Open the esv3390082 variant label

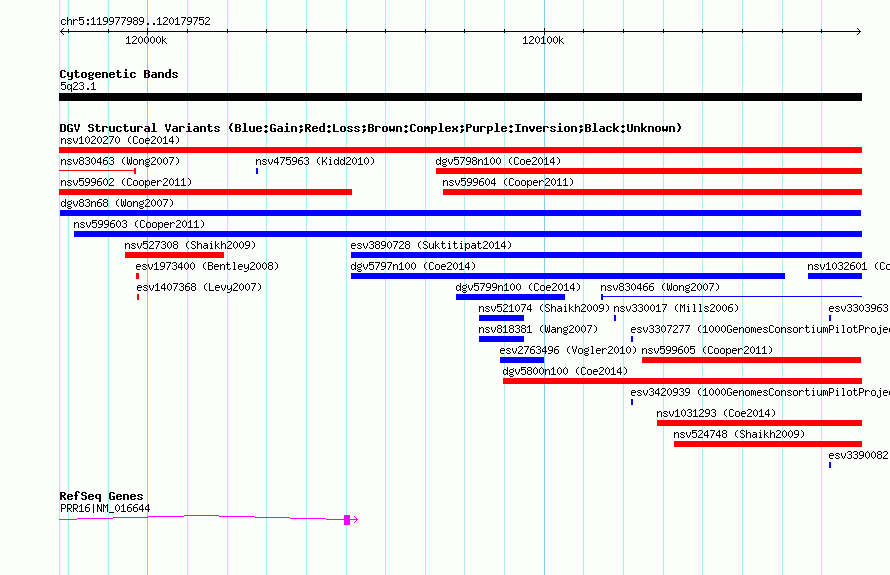pyautogui.click(x=858, y=455)
